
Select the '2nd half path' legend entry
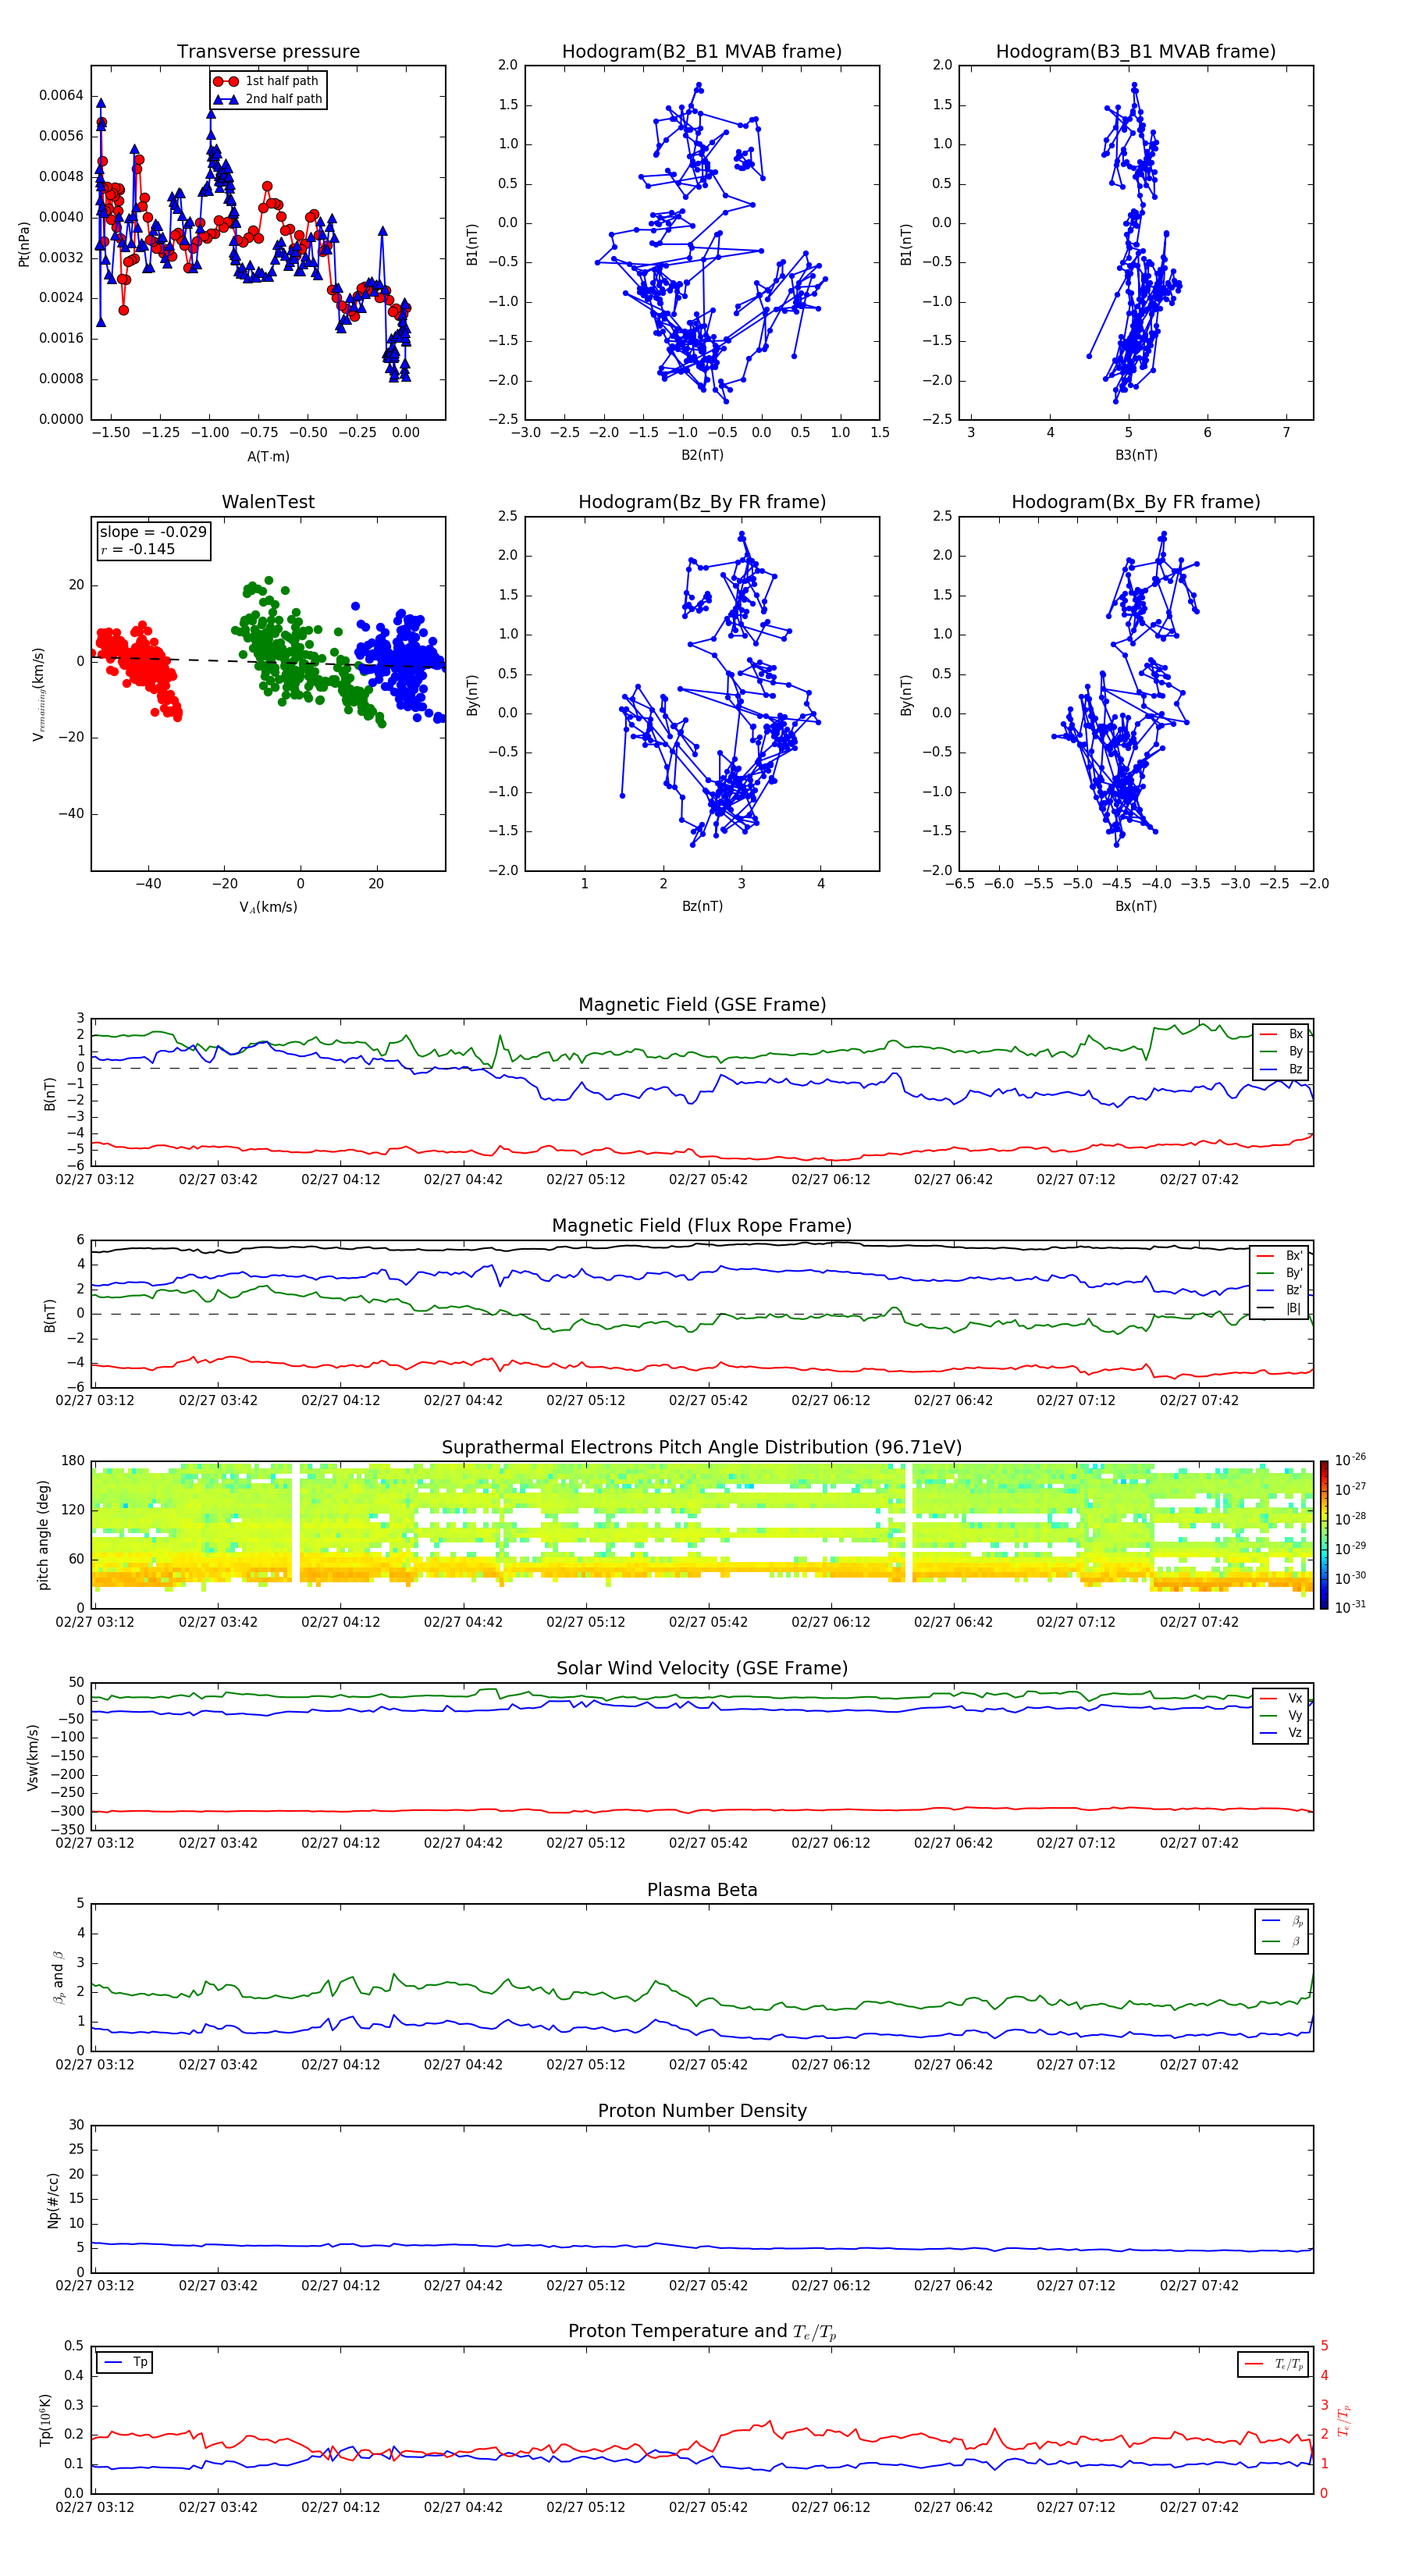tap(267, 99)
